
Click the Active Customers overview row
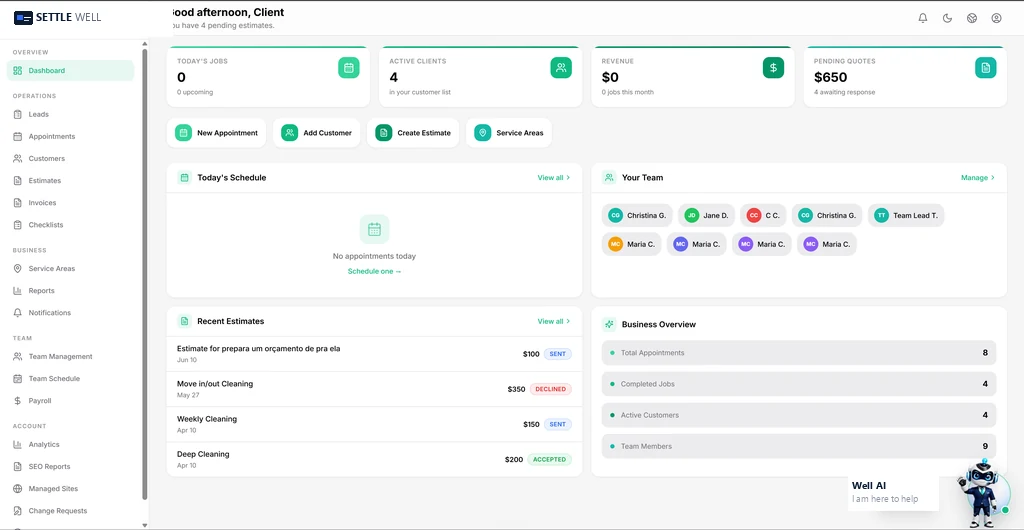[x=799, y=415]
